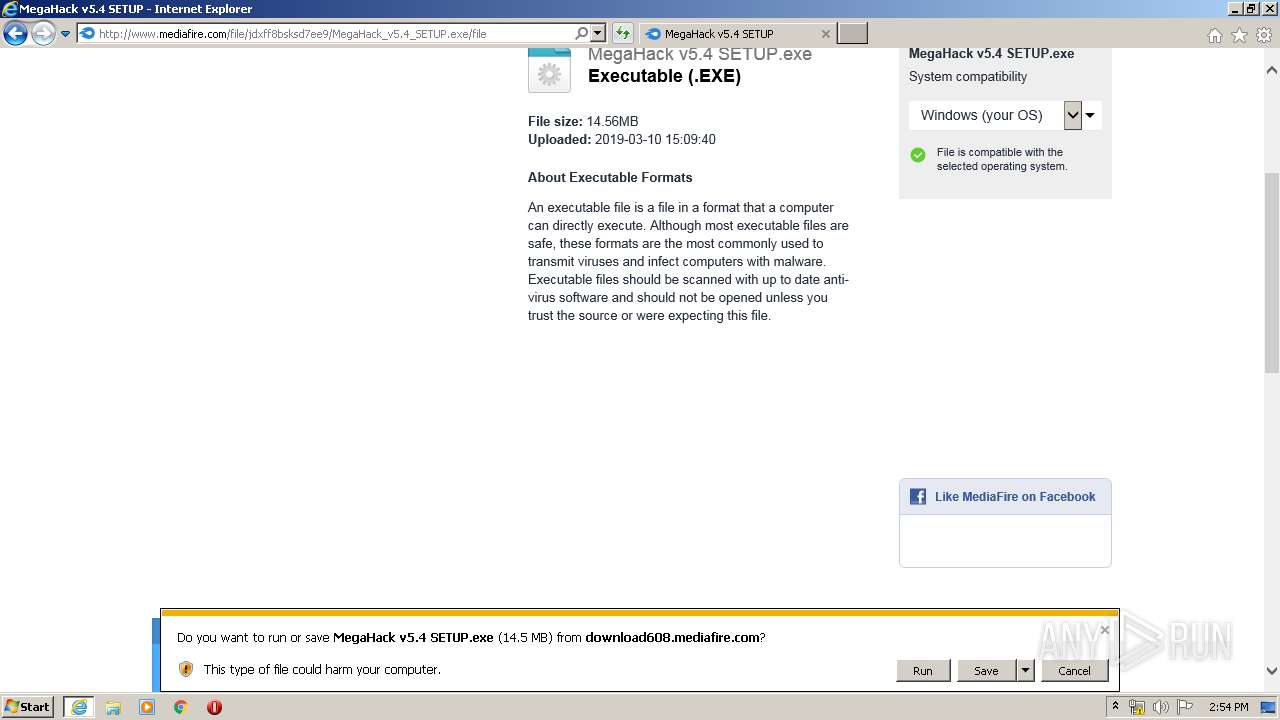1280x720 pixels.
Task: Click the security shield warning icon
Action: [186, 669]
